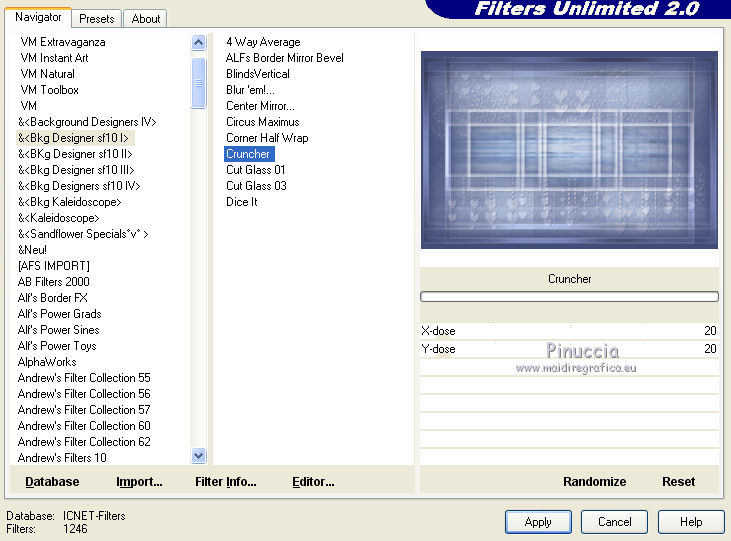Screen dimensions: 731x541
Task: Adjust the X-dose slider
Action: point(569,331)
